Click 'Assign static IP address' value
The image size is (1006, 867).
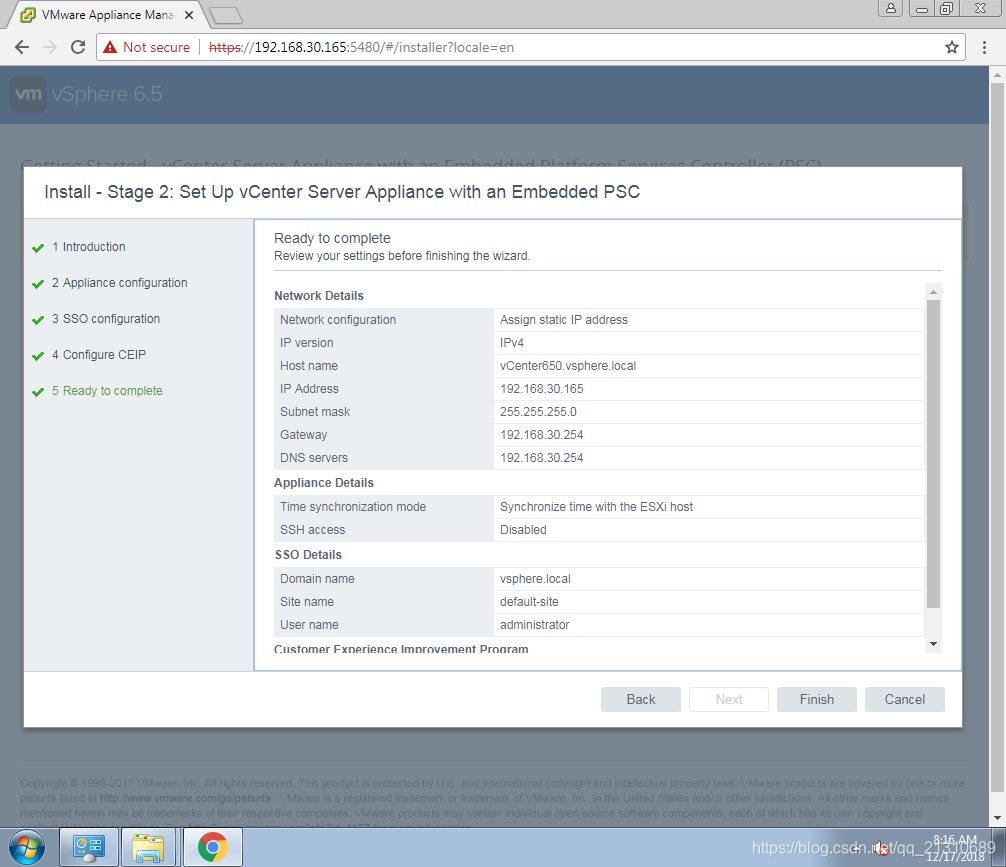click(563, 320)
